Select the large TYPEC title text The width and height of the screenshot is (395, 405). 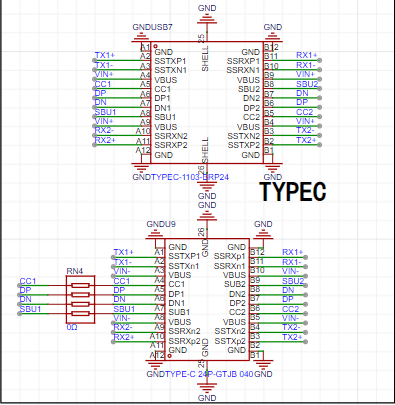tap(293, 191)
